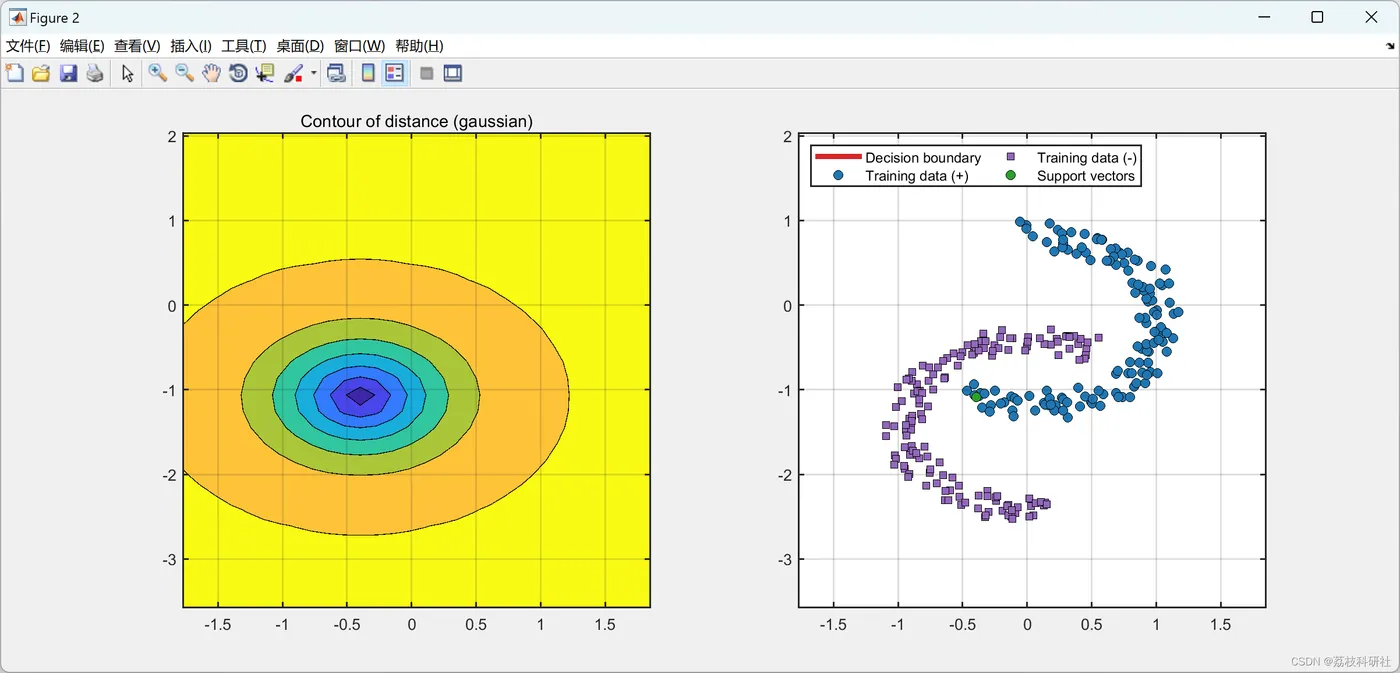This screenshot has width=1400, height=673.
Task: Print the figure using printer icon
Action: [95, 73]
